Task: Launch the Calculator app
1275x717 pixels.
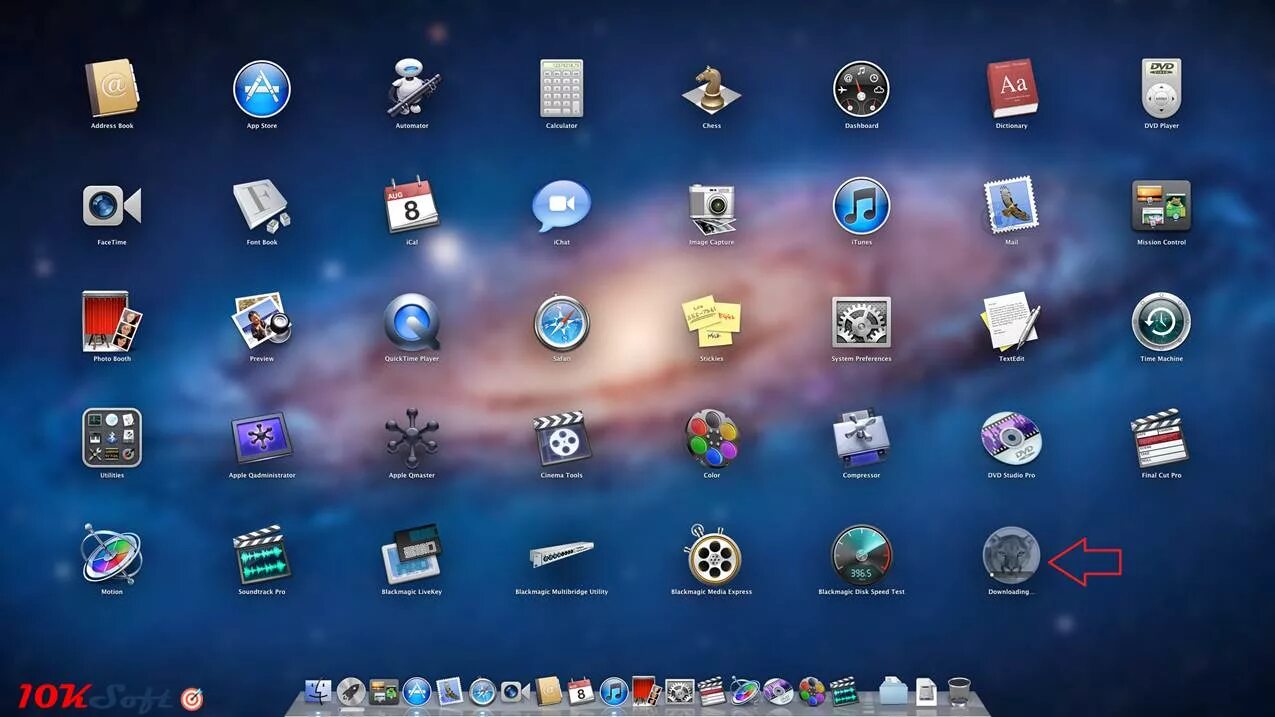Action: click(x=562, y=88)
